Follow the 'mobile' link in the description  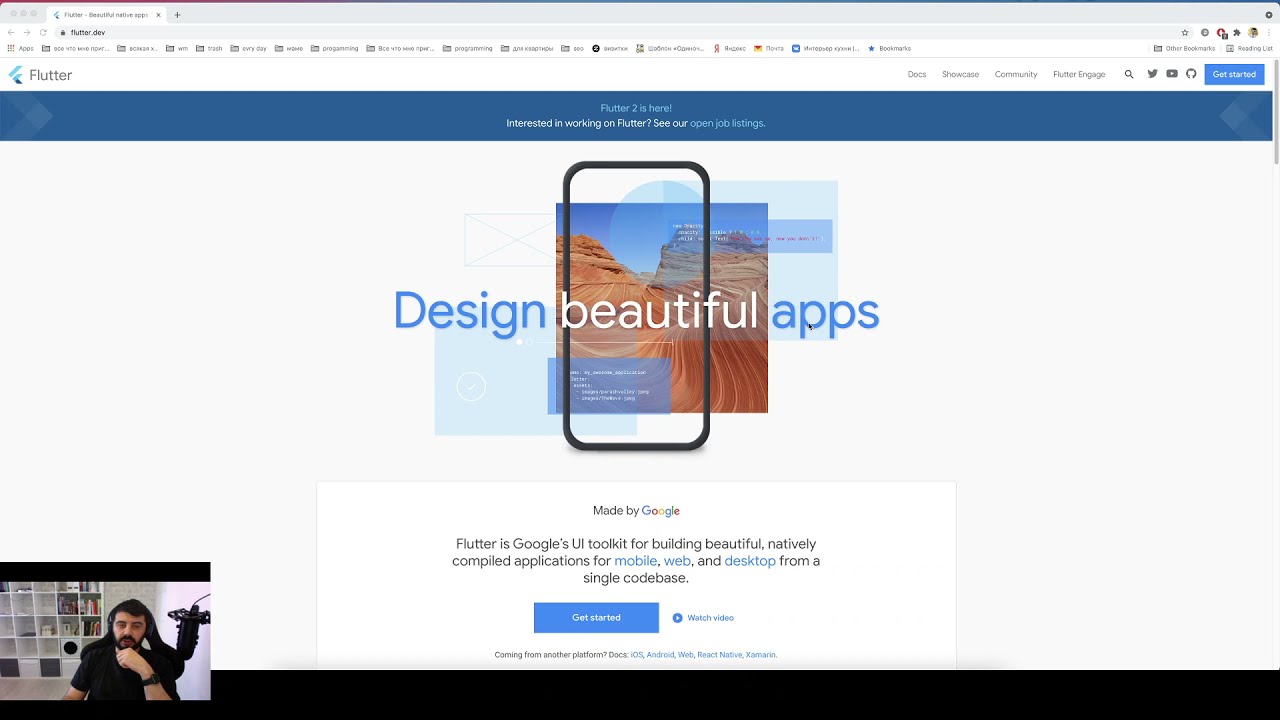[x=636, y=561]
